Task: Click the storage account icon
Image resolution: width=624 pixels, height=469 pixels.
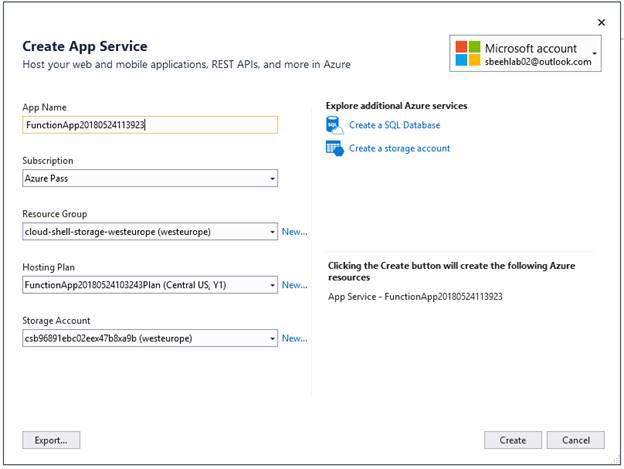Action: 334,148
